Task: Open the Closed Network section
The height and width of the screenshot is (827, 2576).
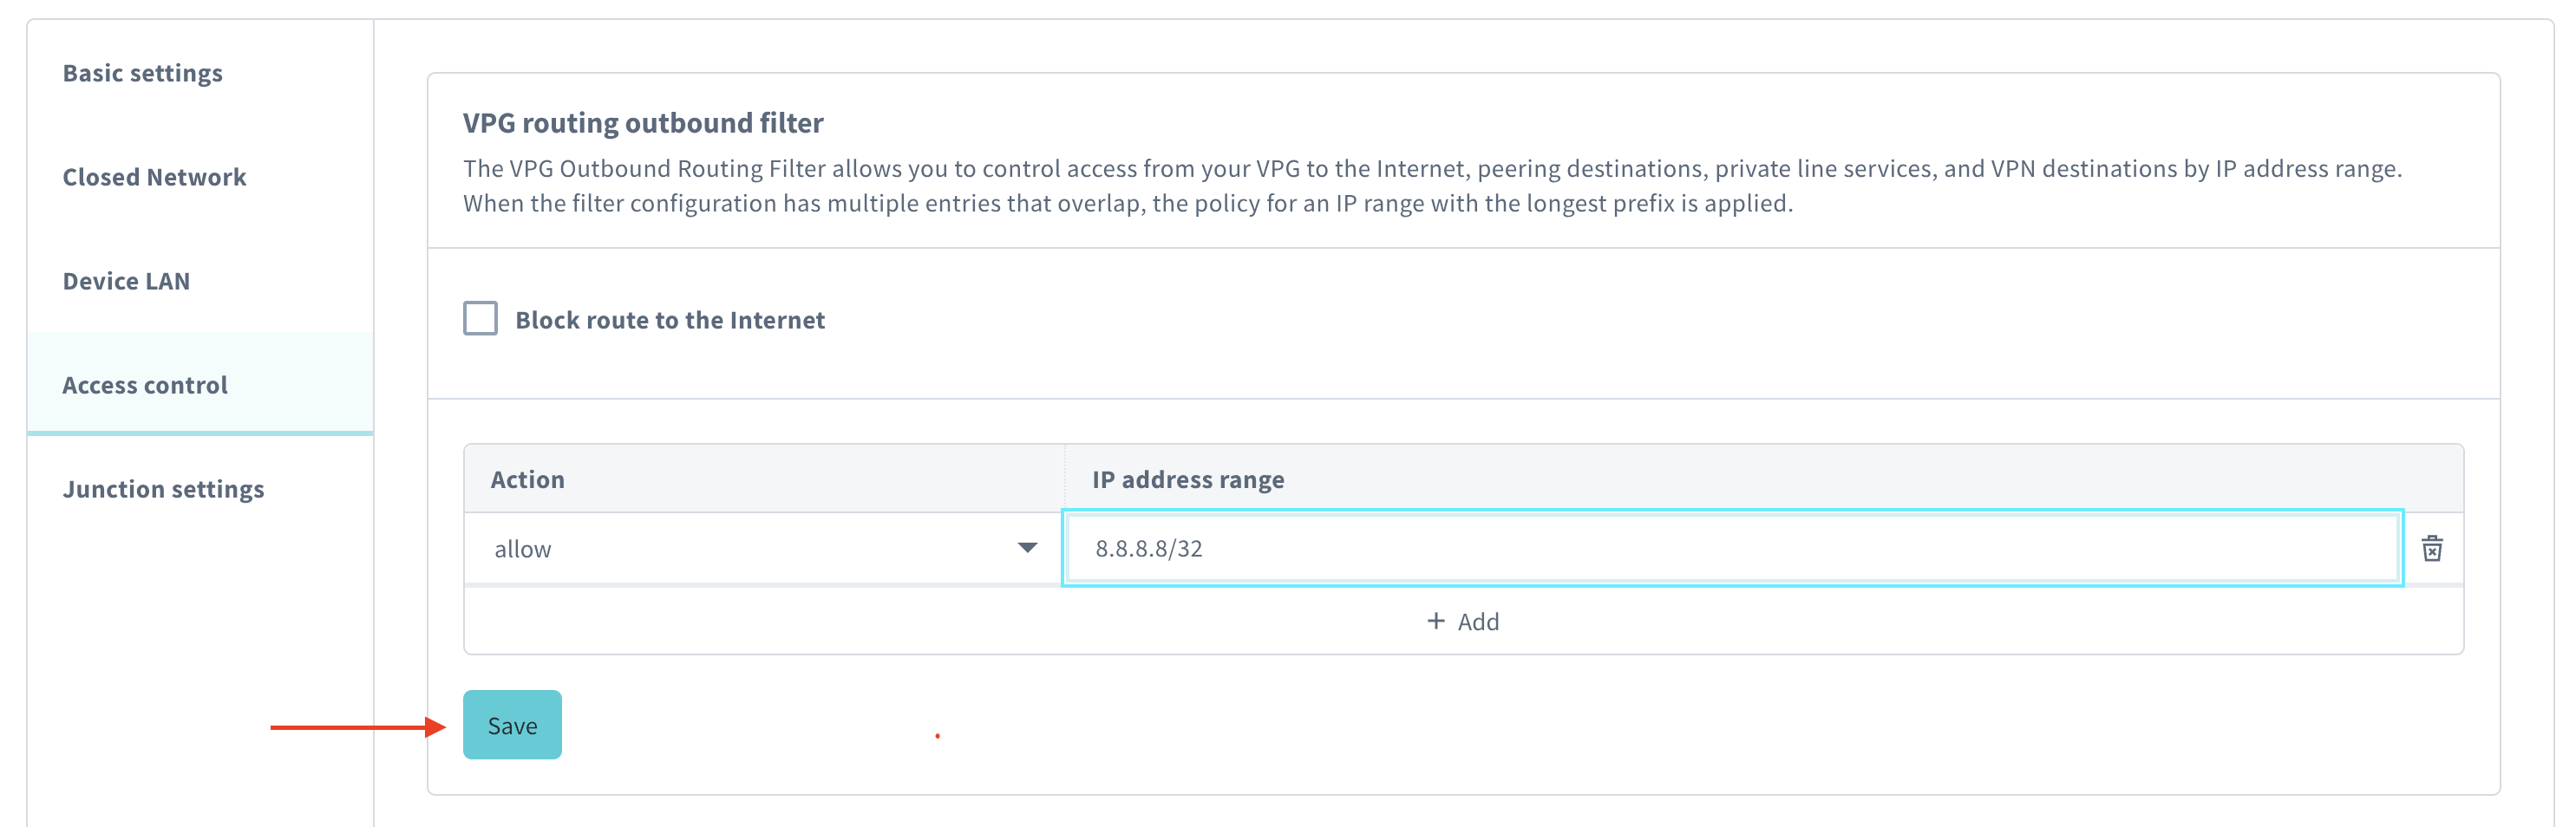Action: pos(154,177)
